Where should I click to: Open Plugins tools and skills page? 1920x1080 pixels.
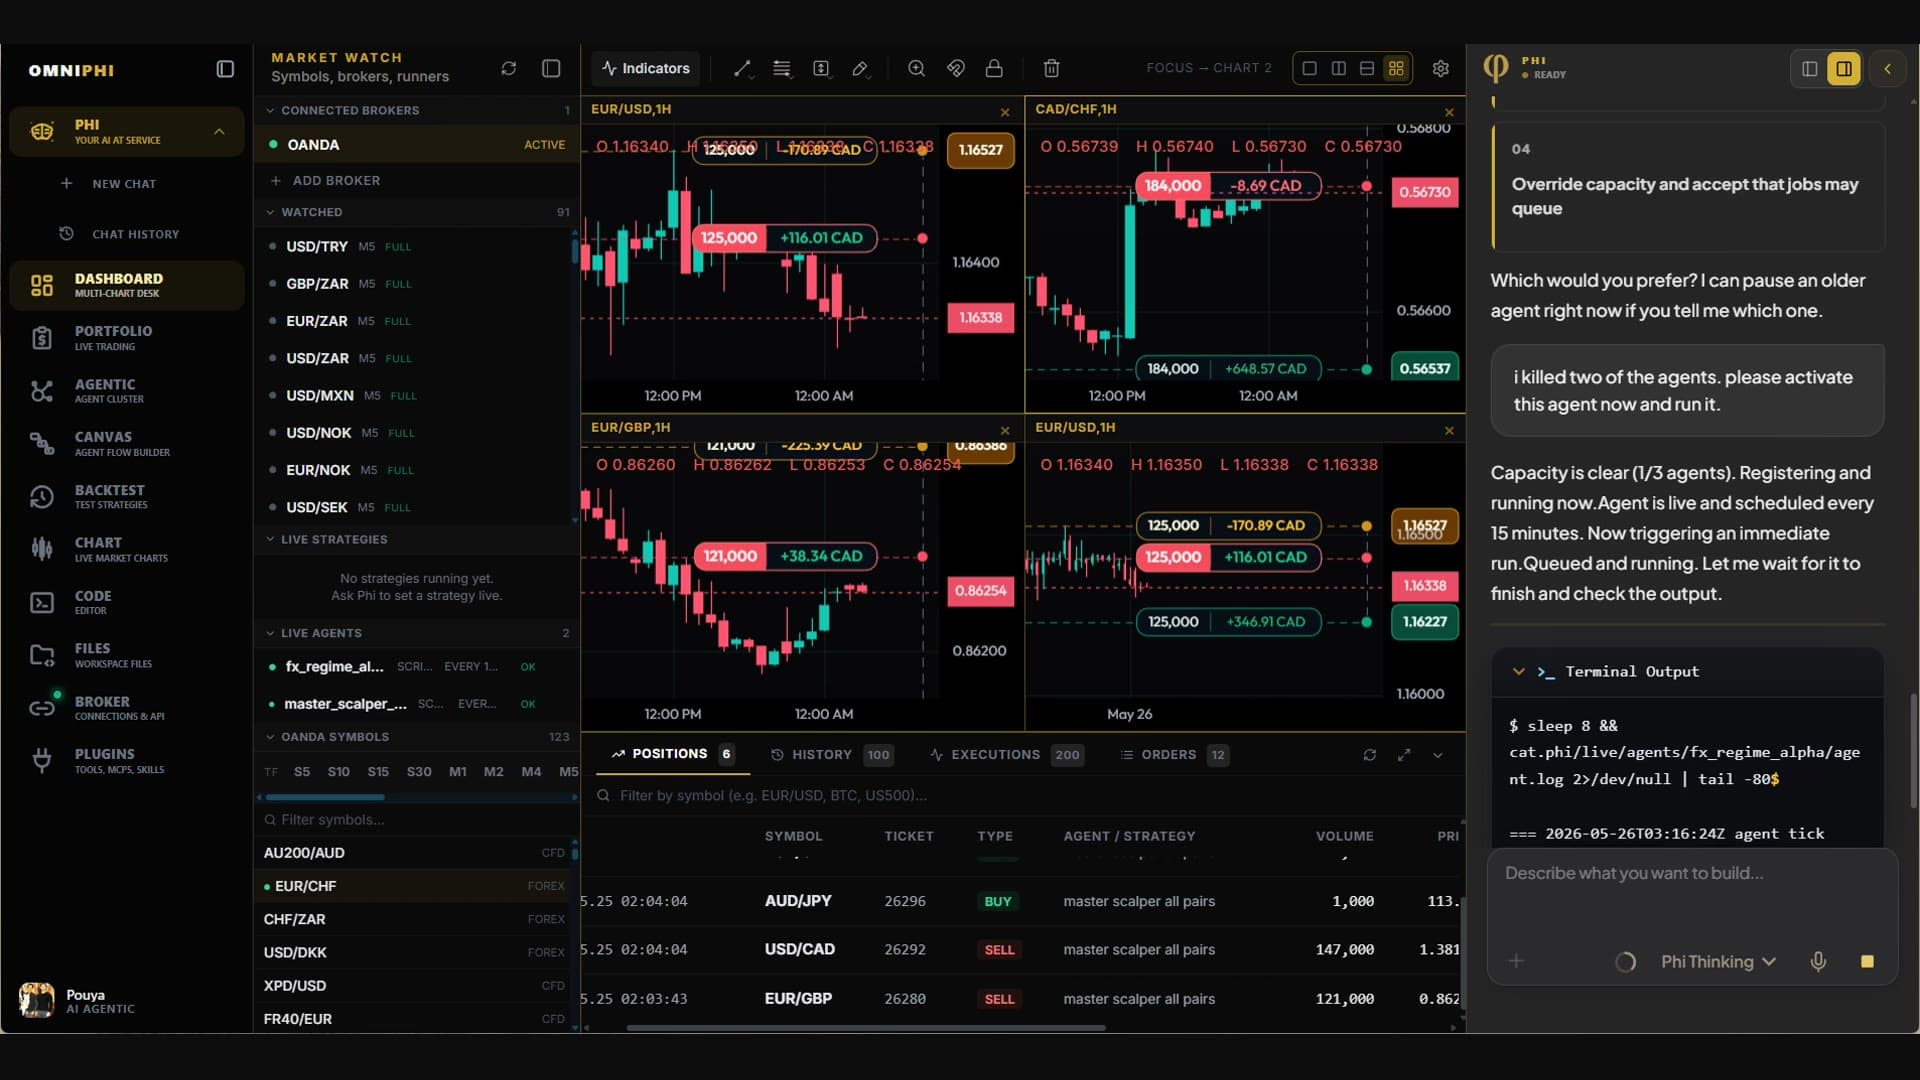coord(127,761)
